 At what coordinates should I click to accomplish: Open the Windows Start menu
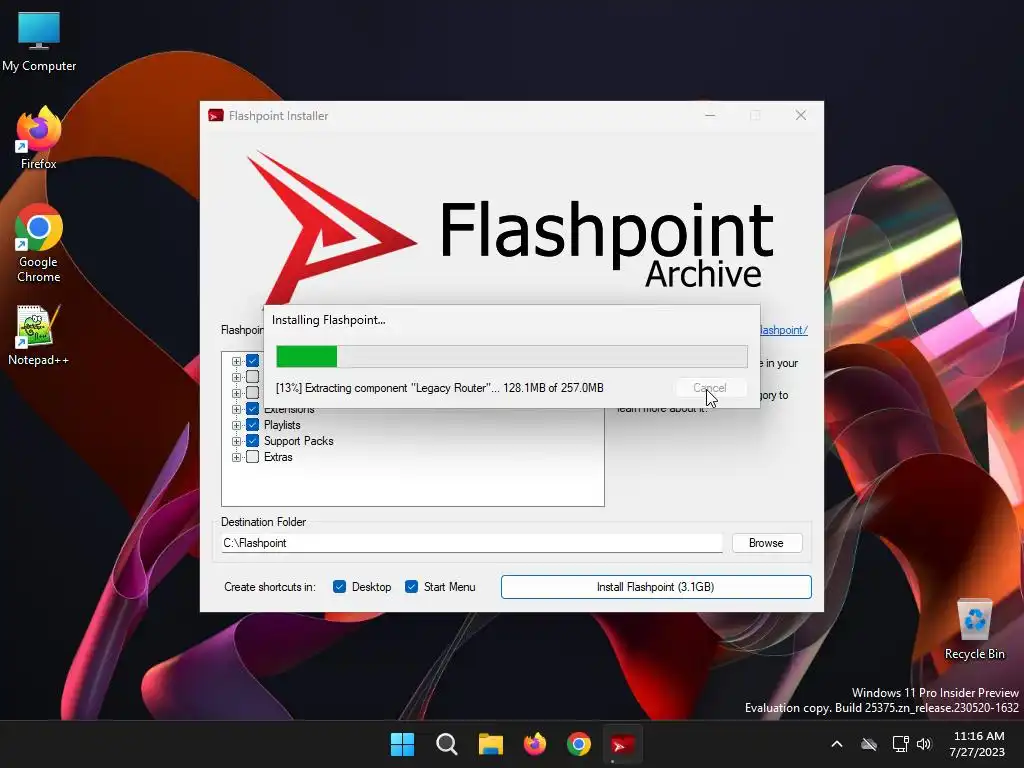(x=402, y=744)
